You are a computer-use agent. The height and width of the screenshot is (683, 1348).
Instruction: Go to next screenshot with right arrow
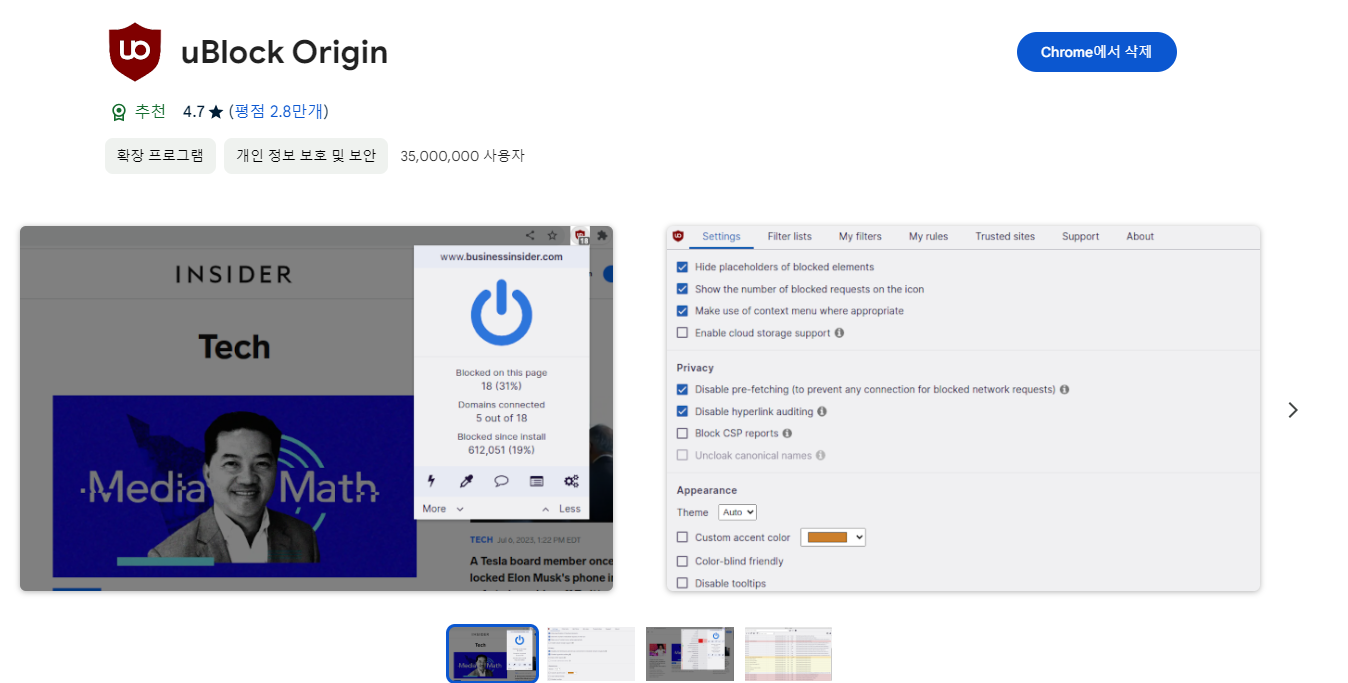click(1293, 410)
